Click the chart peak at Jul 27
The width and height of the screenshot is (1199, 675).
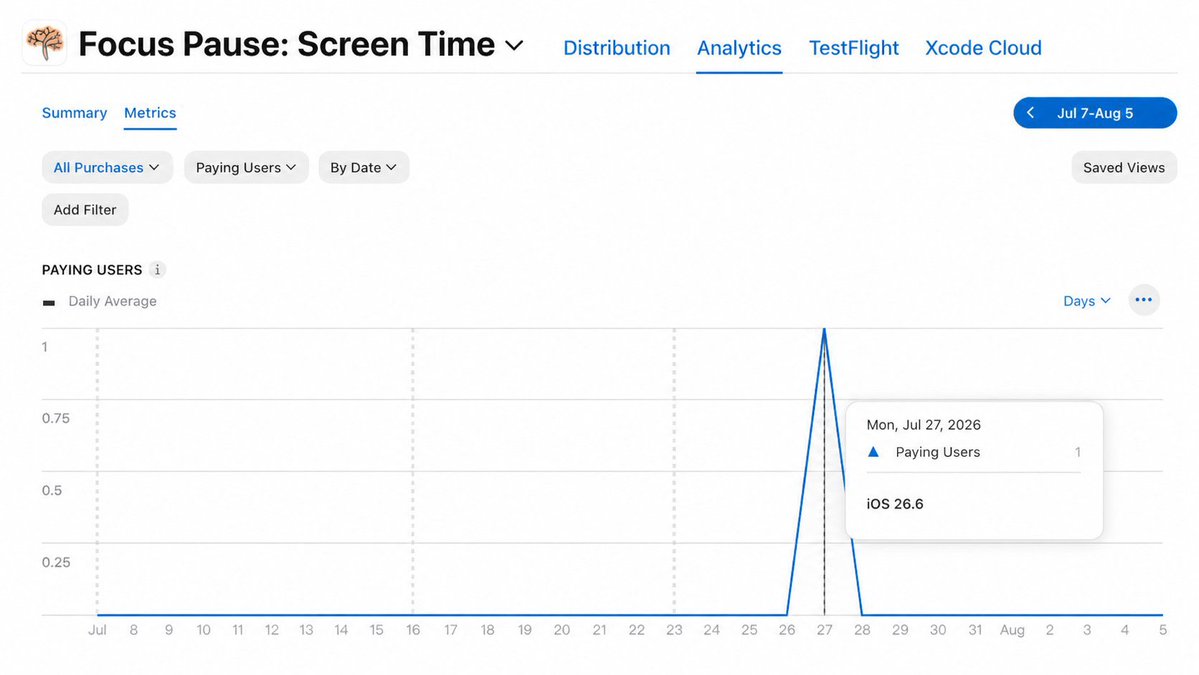[x=824, y=329]
